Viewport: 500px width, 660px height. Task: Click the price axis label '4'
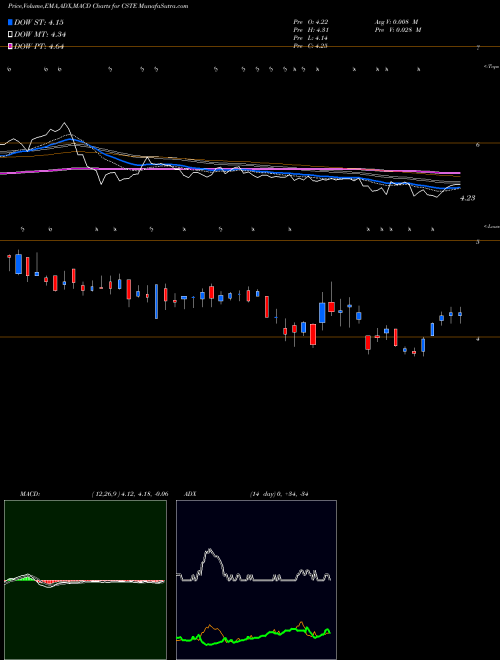click(x=478, y=338)
